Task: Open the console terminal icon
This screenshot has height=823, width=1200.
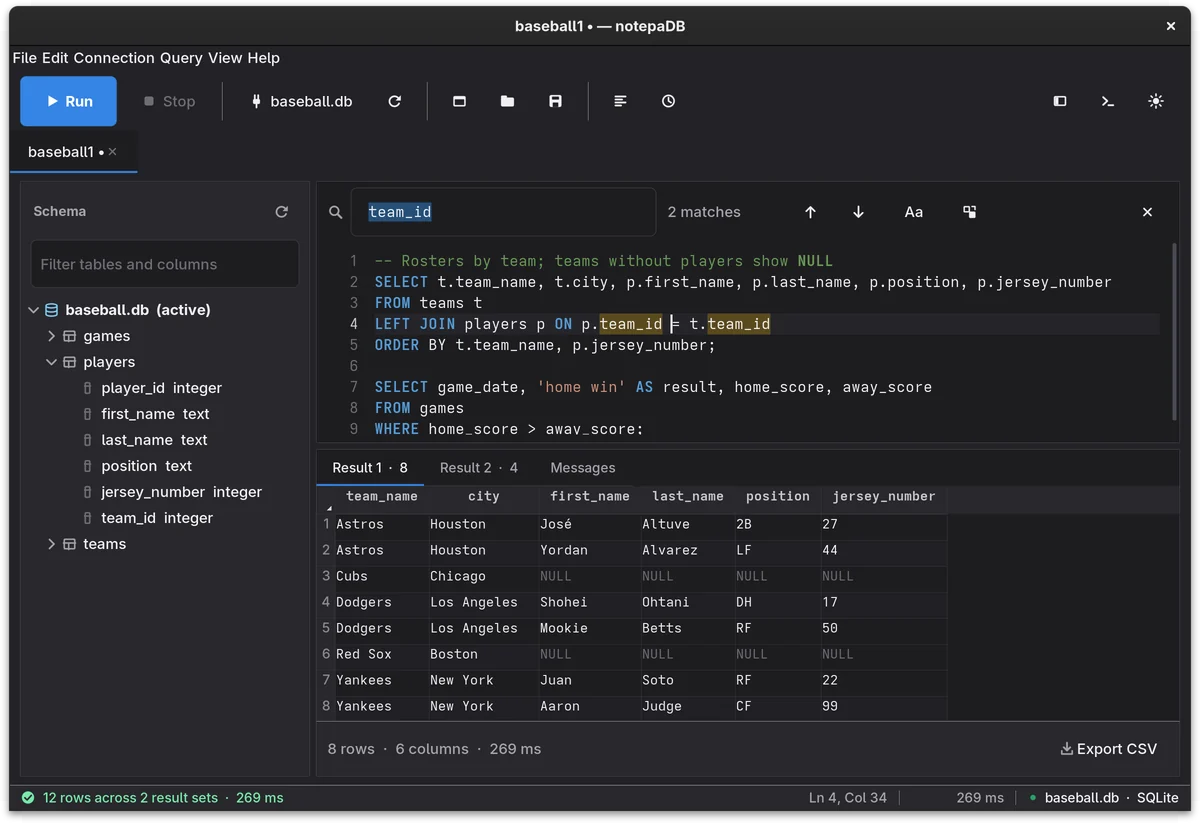Action: [x=1108, y=101]
